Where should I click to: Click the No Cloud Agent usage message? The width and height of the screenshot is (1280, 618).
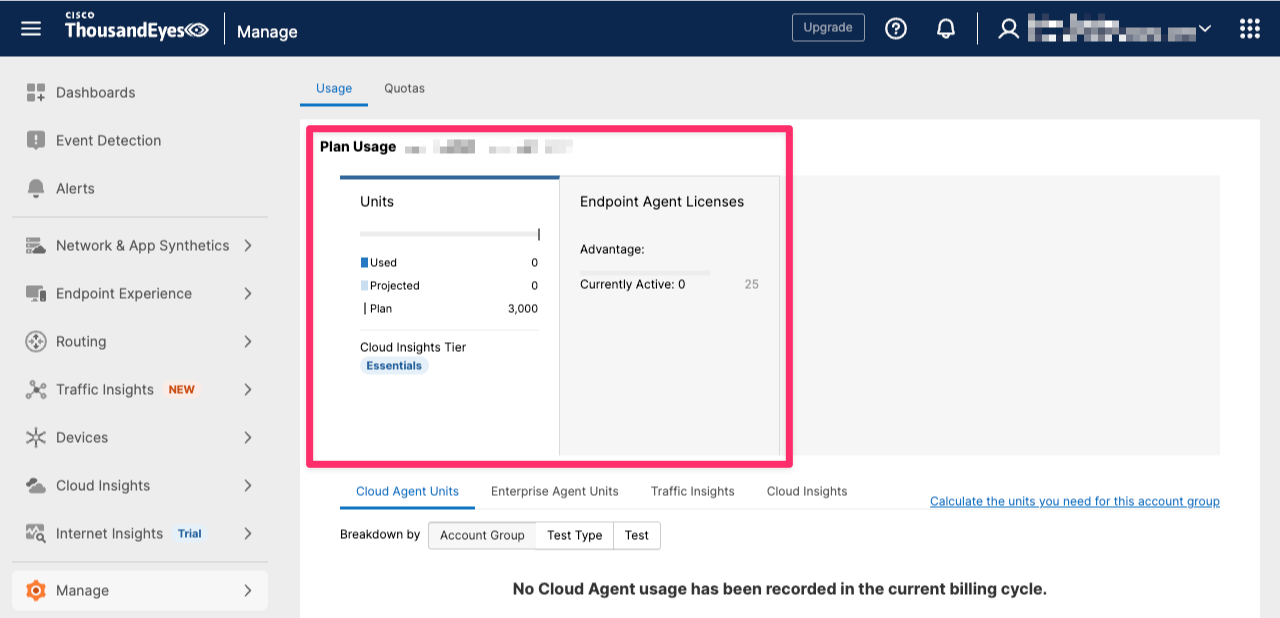click(x=780, y=589)
